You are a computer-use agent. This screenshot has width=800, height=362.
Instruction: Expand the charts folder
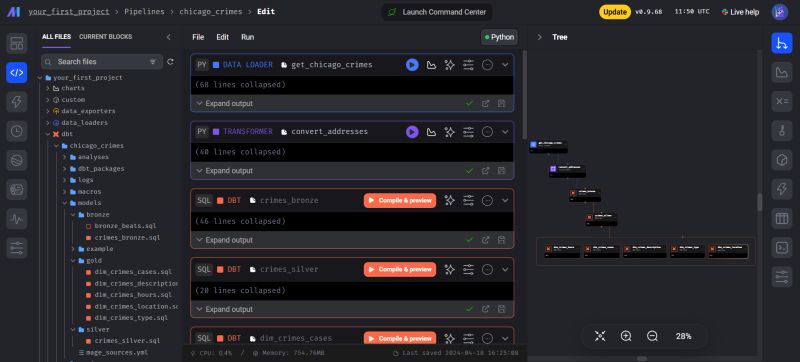[47, 89]
